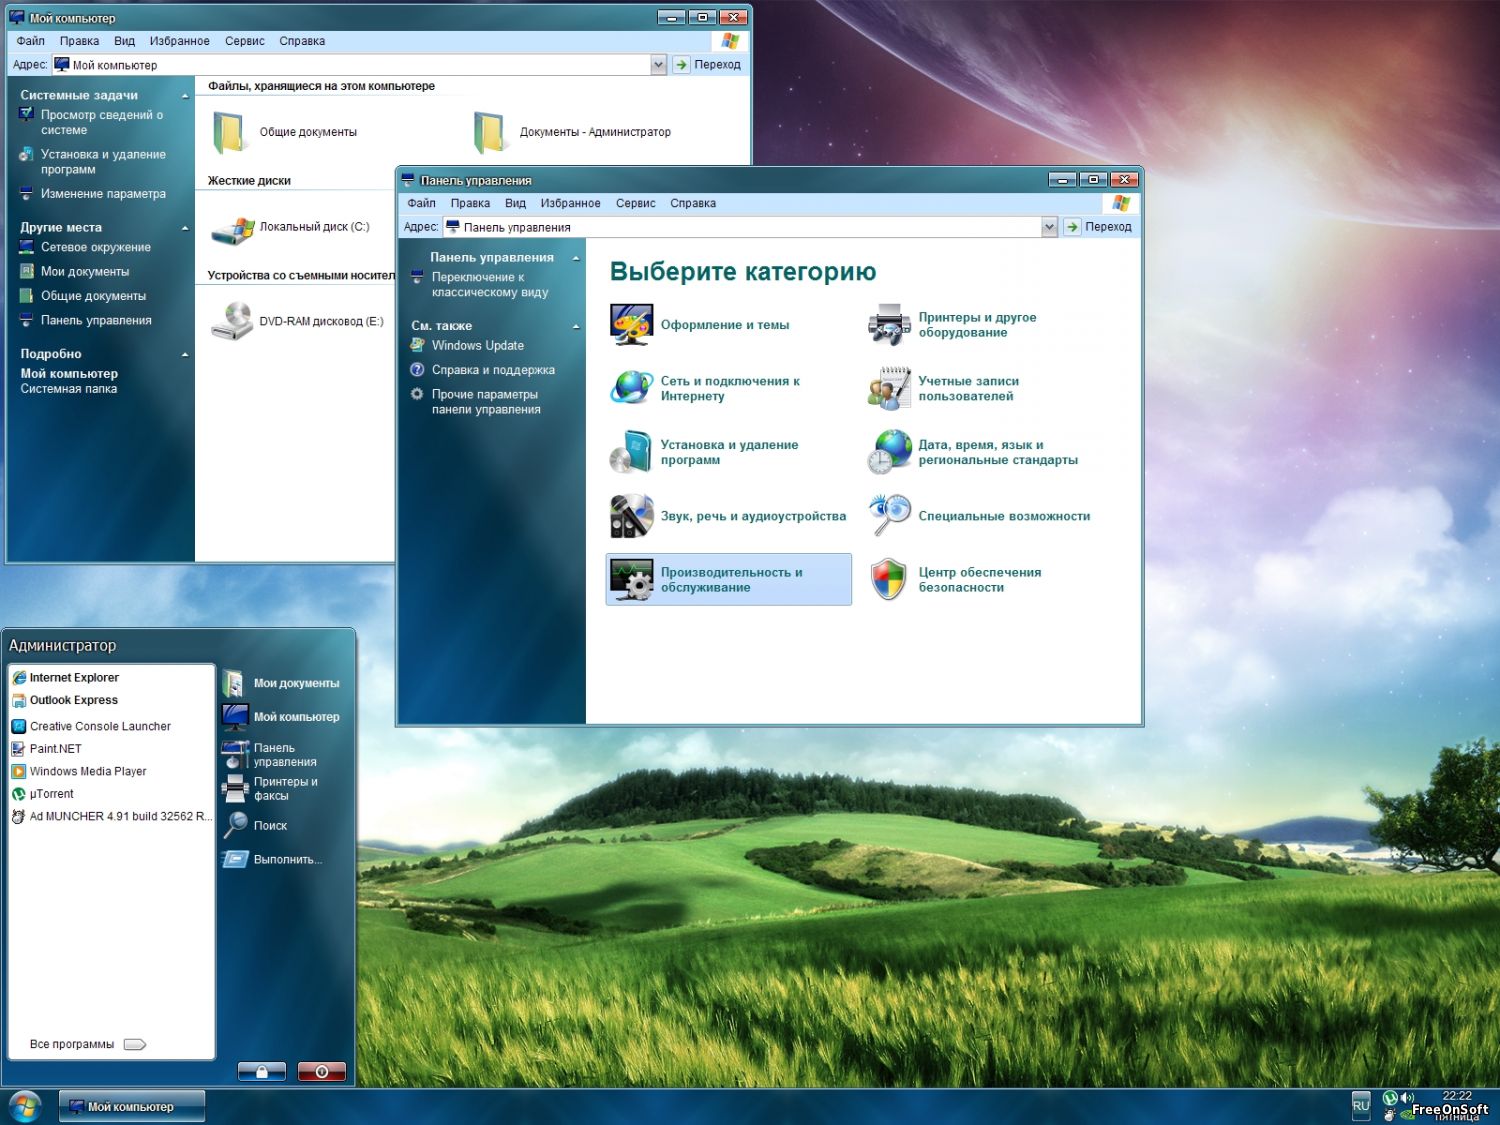Select the DVD-RAM дисковод (E:) icon
The height and width of the screenshot is (1125, 1500).
point(232,321)
